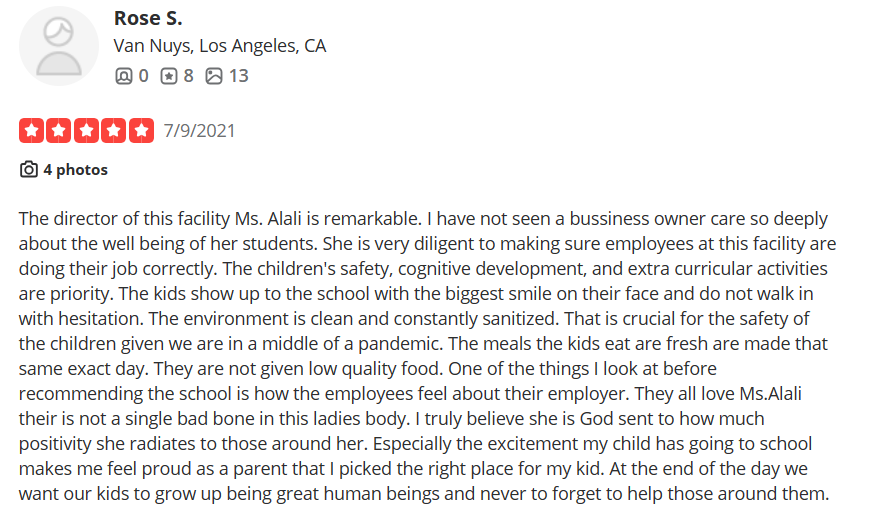Viewport: 872px width, 510px height.
Task: Click the friend count number 0
Action: click(x=143, y=76)
